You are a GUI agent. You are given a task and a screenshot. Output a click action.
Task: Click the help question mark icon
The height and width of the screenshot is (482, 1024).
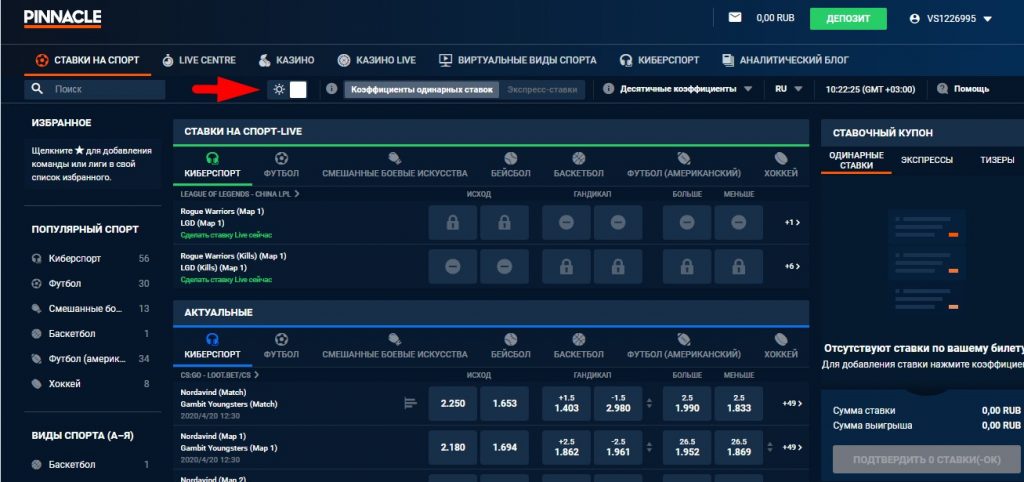click(x=942, y=89)
